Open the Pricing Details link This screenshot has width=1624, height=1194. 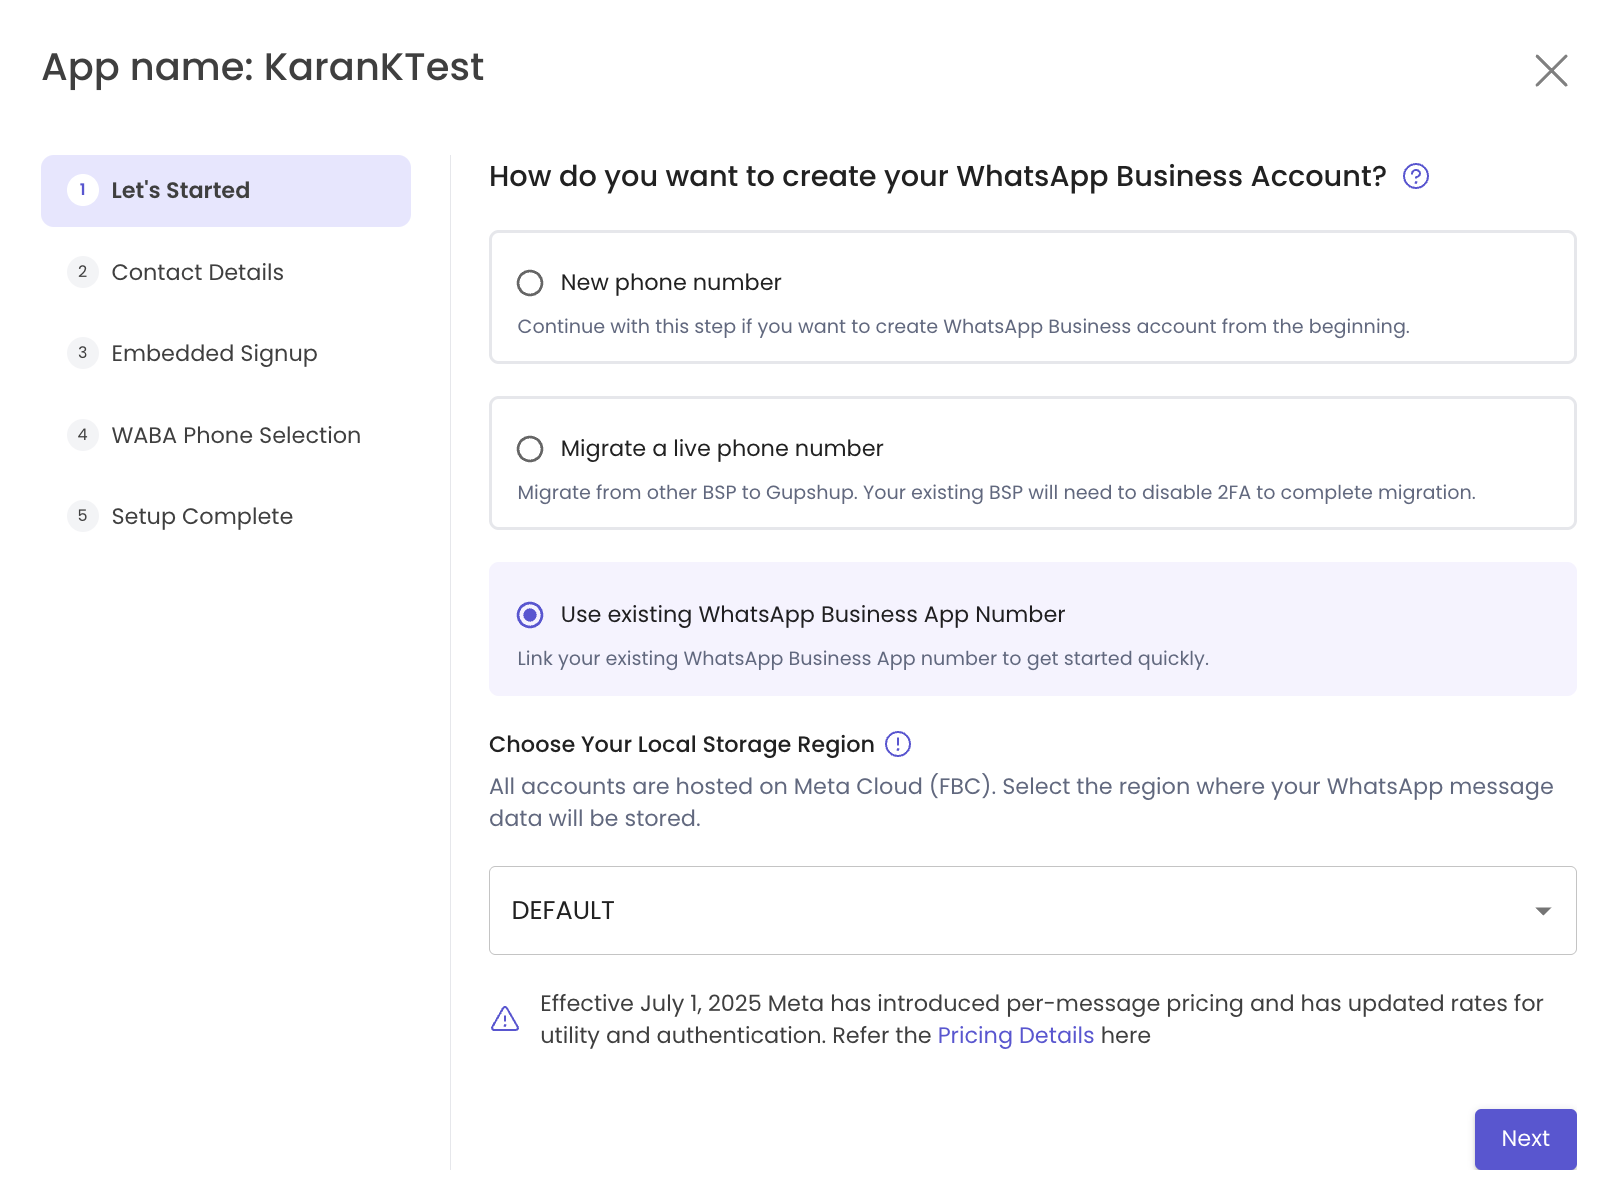pos(1015,1035)
